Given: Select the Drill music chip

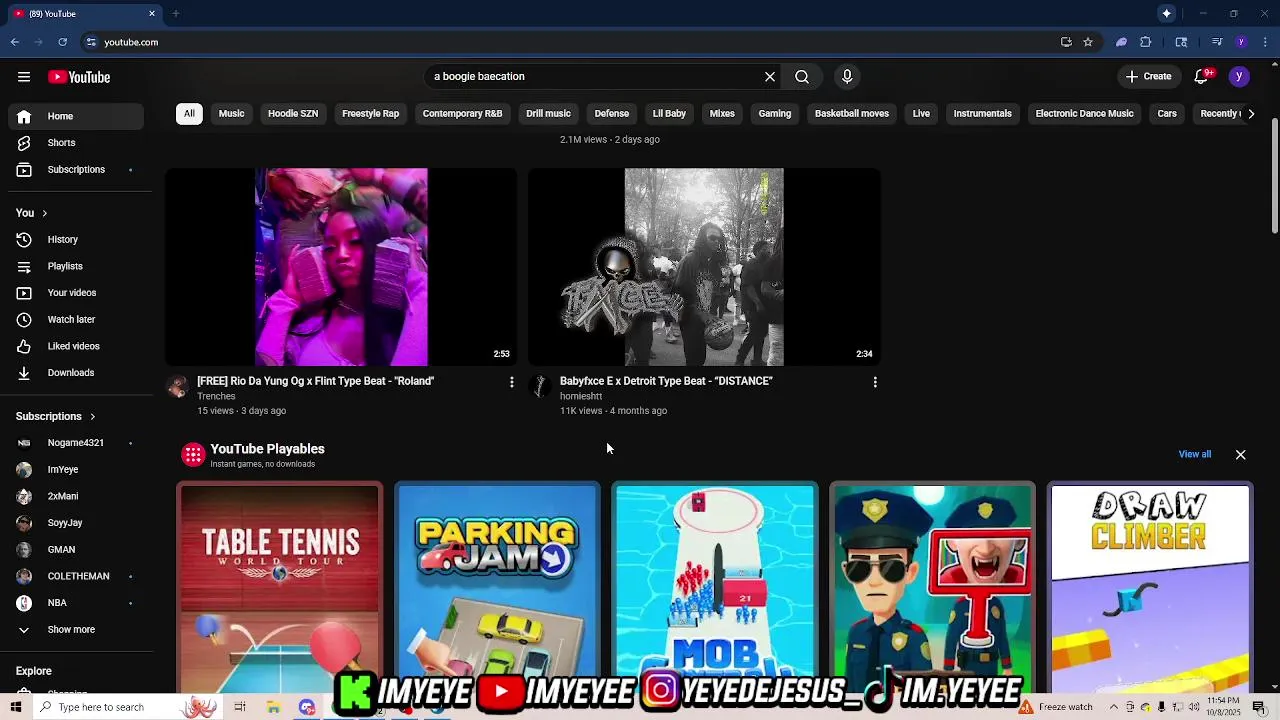Looking at the screenshot, I should (x=548, y=113).
